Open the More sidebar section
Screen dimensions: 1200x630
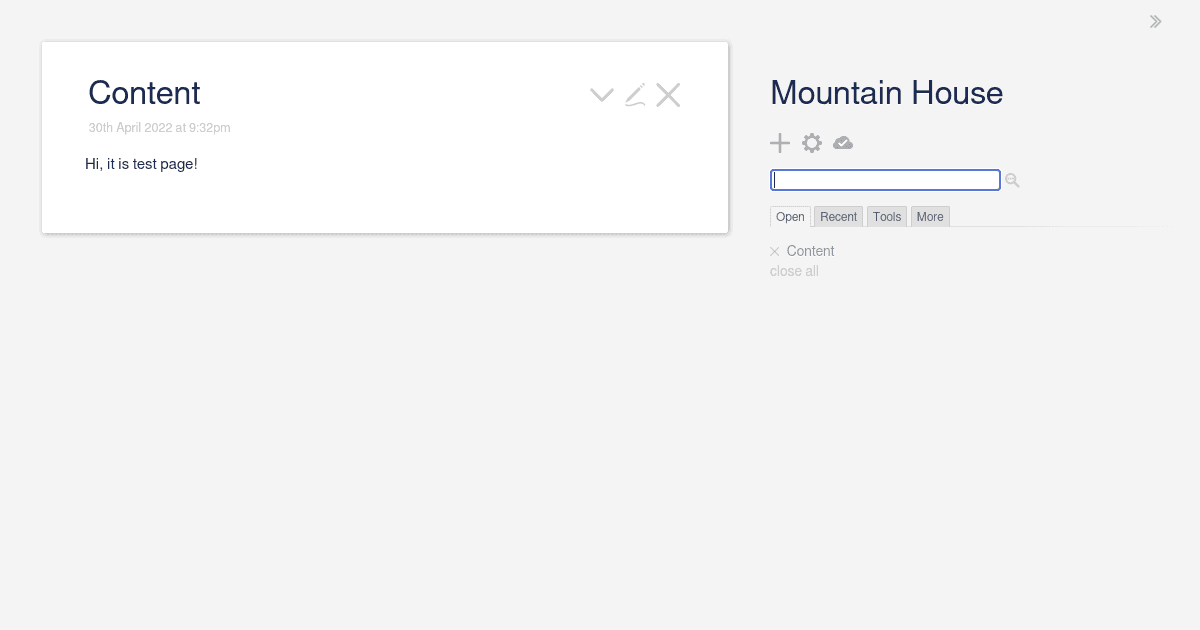coord(930,216)
